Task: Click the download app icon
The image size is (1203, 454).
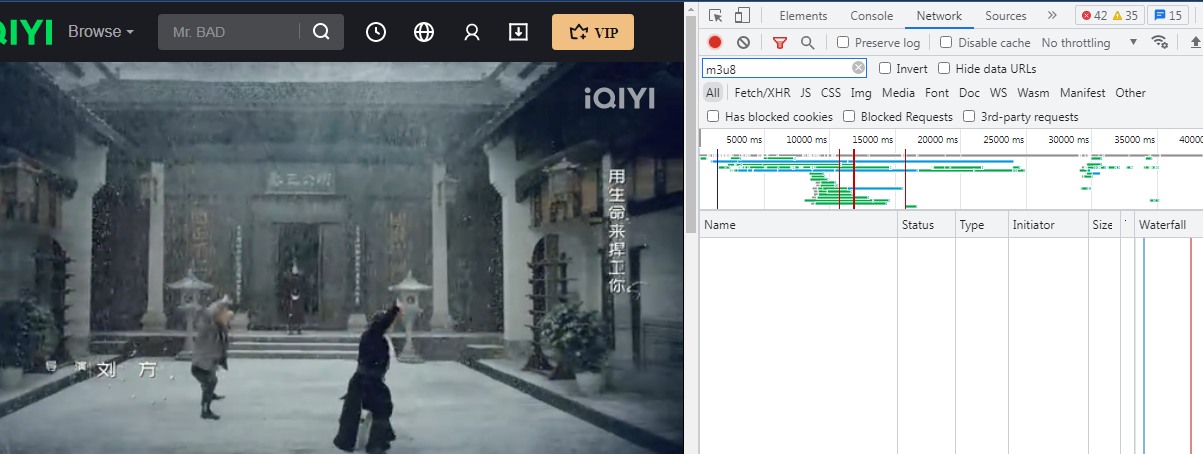Action: pos(518,32)
